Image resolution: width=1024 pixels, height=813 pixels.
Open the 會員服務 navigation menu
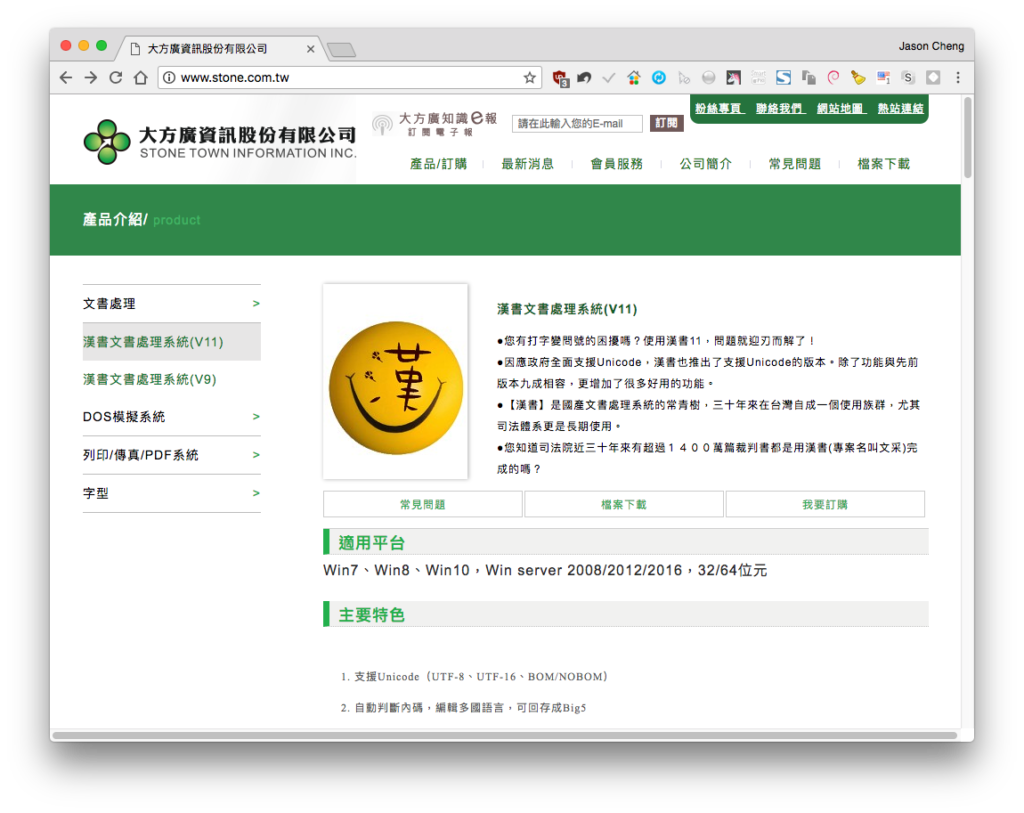tap(616, 164)
